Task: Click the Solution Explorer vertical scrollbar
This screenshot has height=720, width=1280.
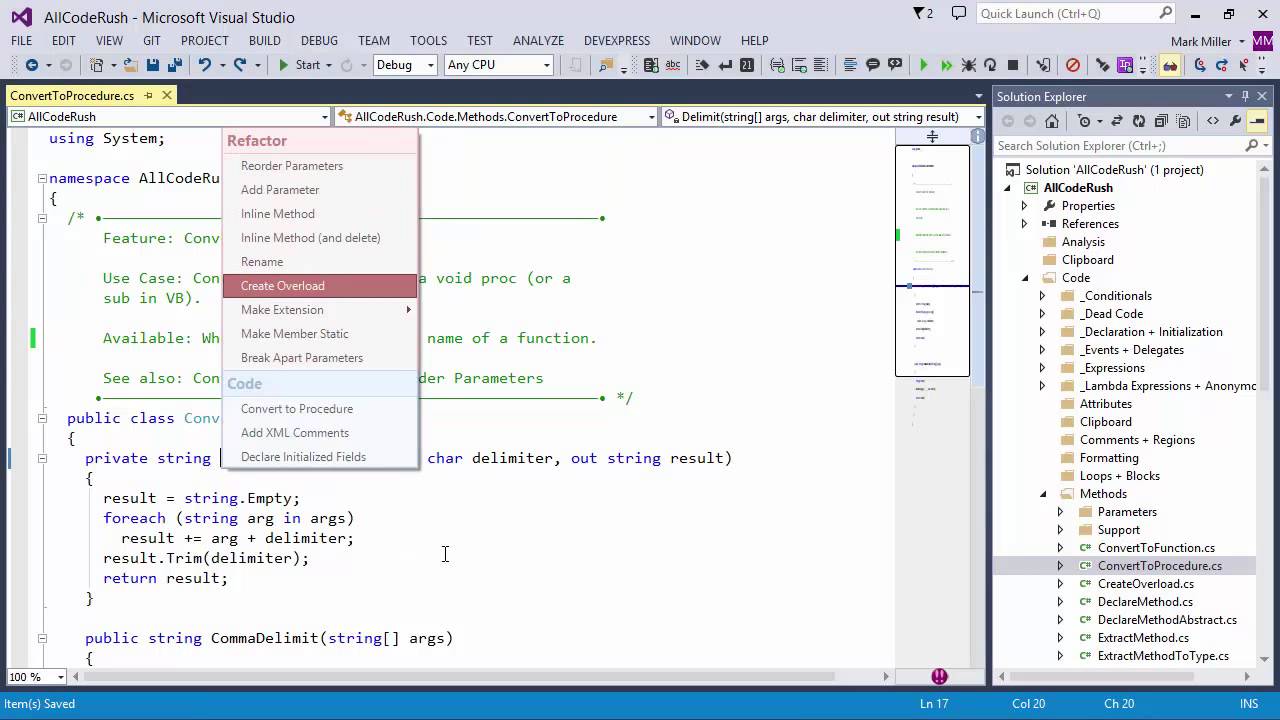Action: pyautogui.click(x=1263, y=412)
